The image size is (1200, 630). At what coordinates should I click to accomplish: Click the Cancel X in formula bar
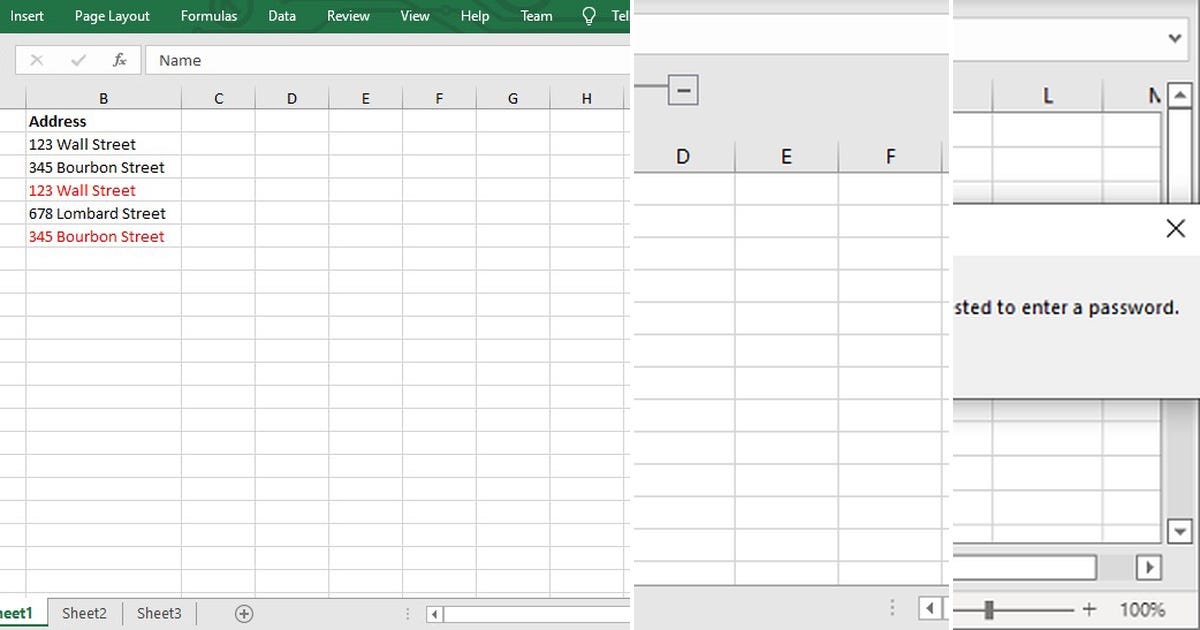(36, 60)
